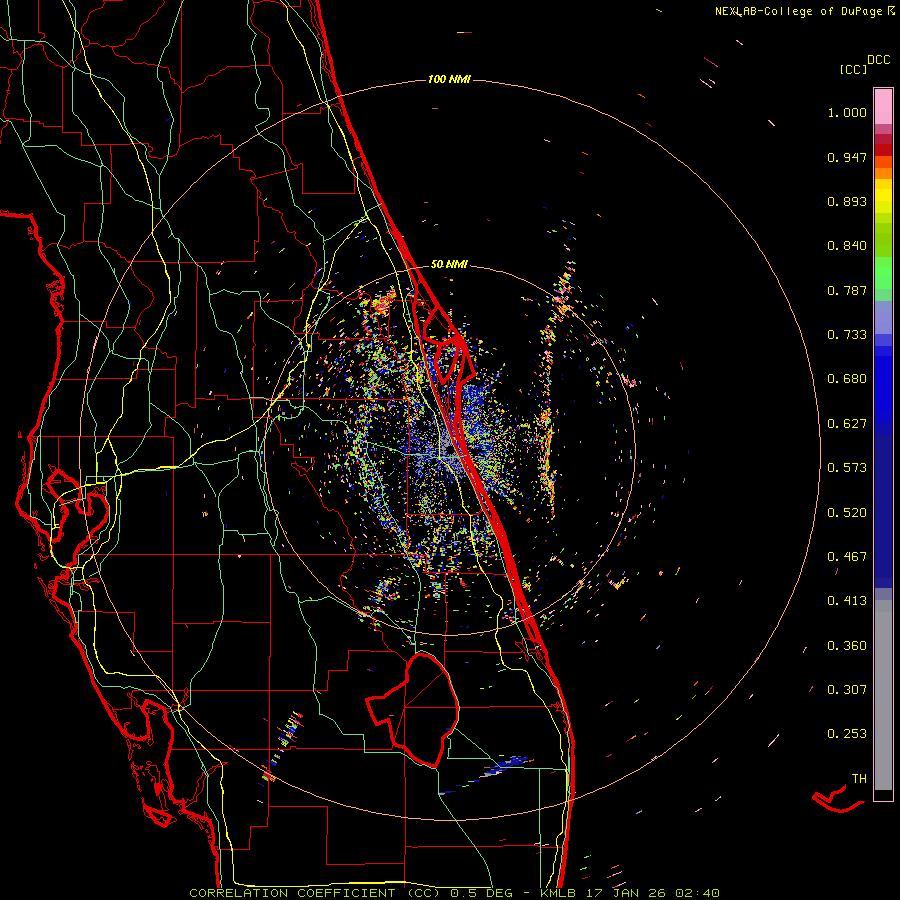Click the [CC] units label beside the legend

[854, 69]
